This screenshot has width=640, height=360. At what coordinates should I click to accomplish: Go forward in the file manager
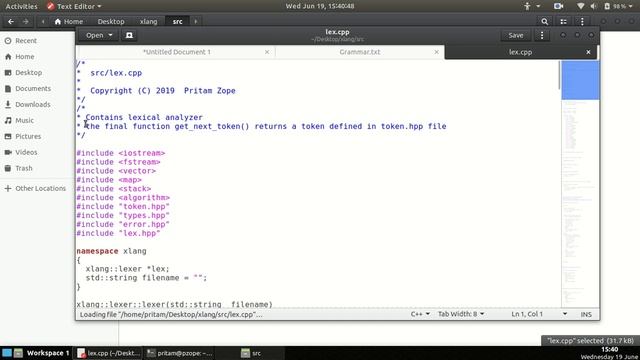tap(26, 21)
